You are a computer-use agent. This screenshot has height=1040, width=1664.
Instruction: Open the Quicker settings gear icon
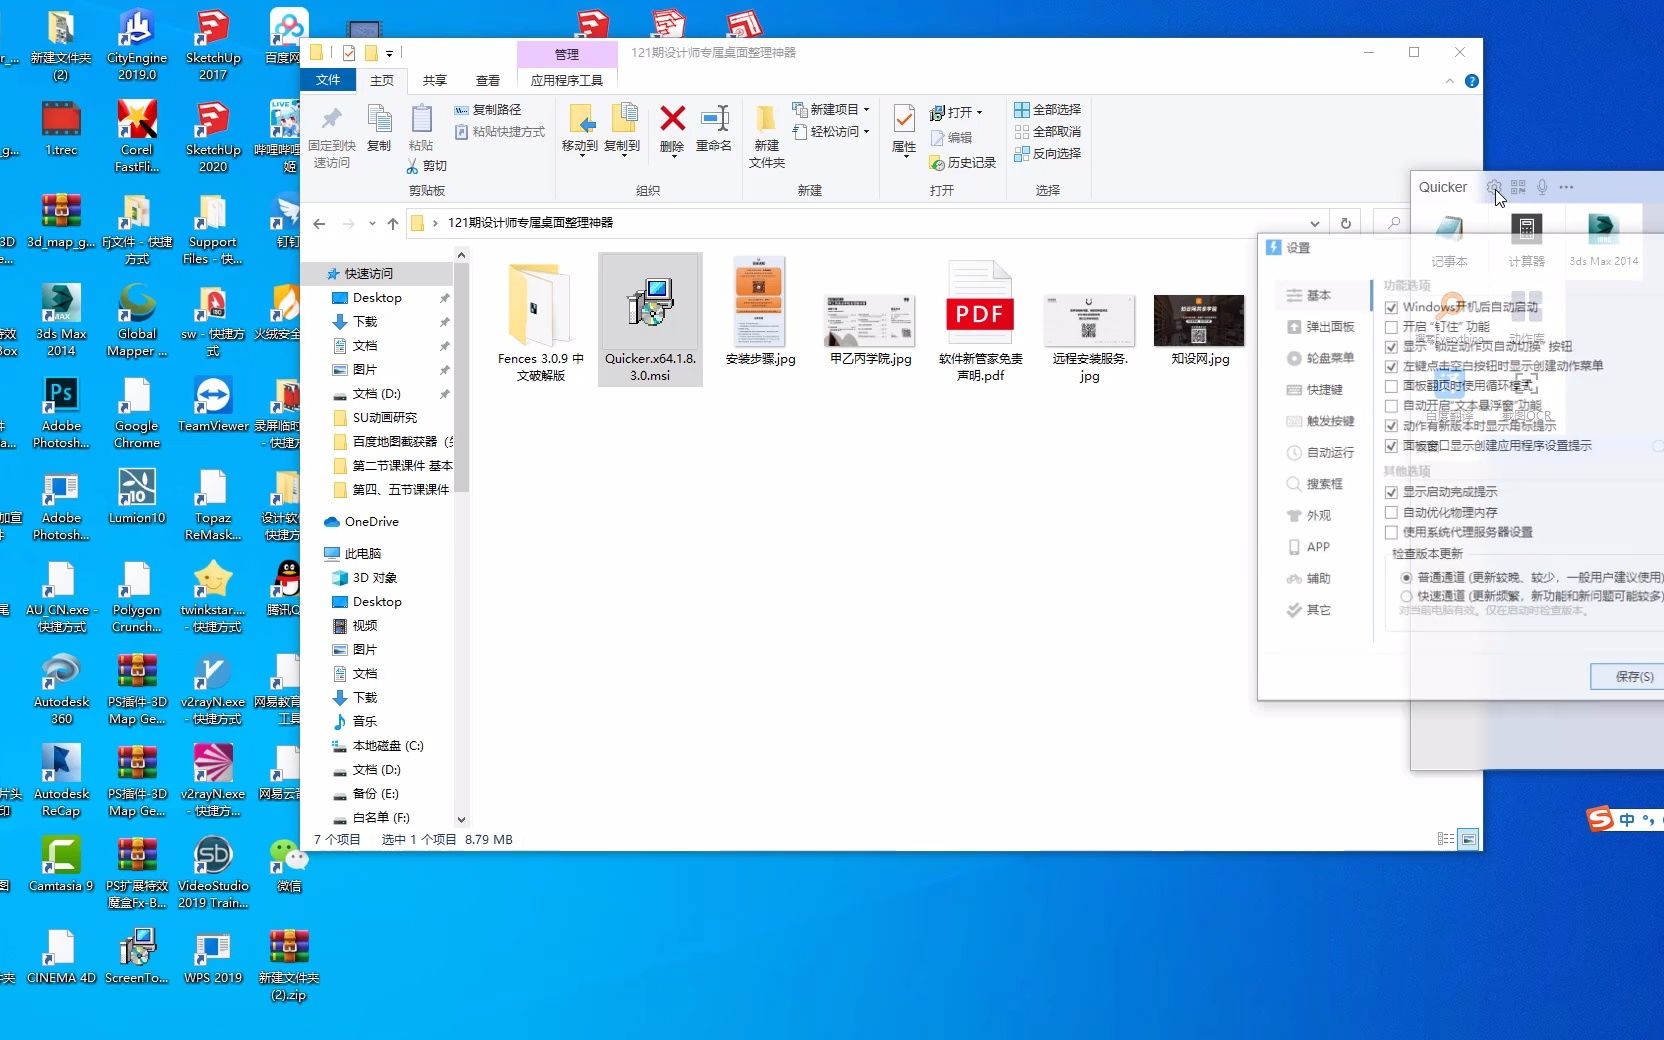(x=1494, y=187)
